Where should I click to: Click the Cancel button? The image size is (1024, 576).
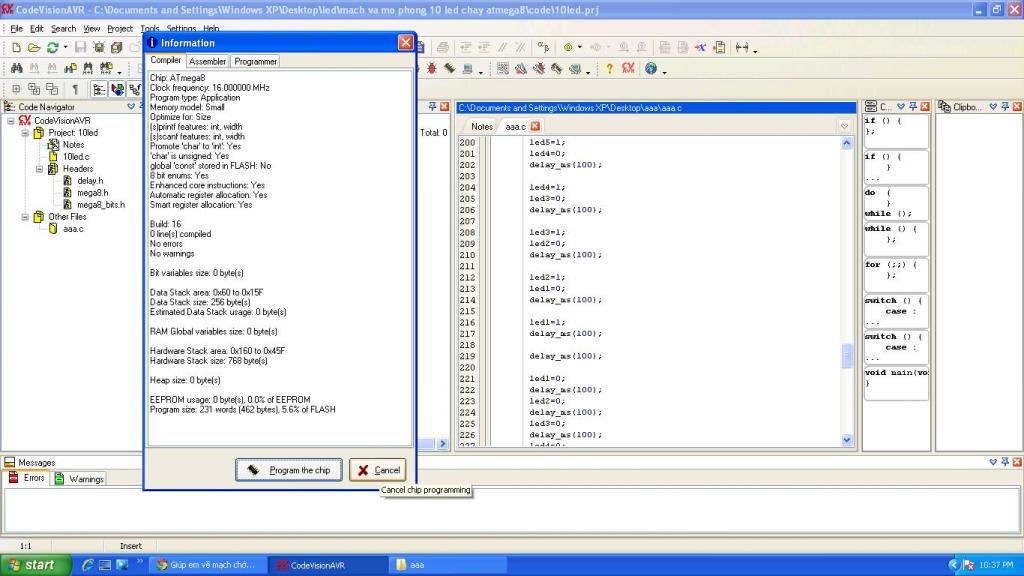(378, 470)
